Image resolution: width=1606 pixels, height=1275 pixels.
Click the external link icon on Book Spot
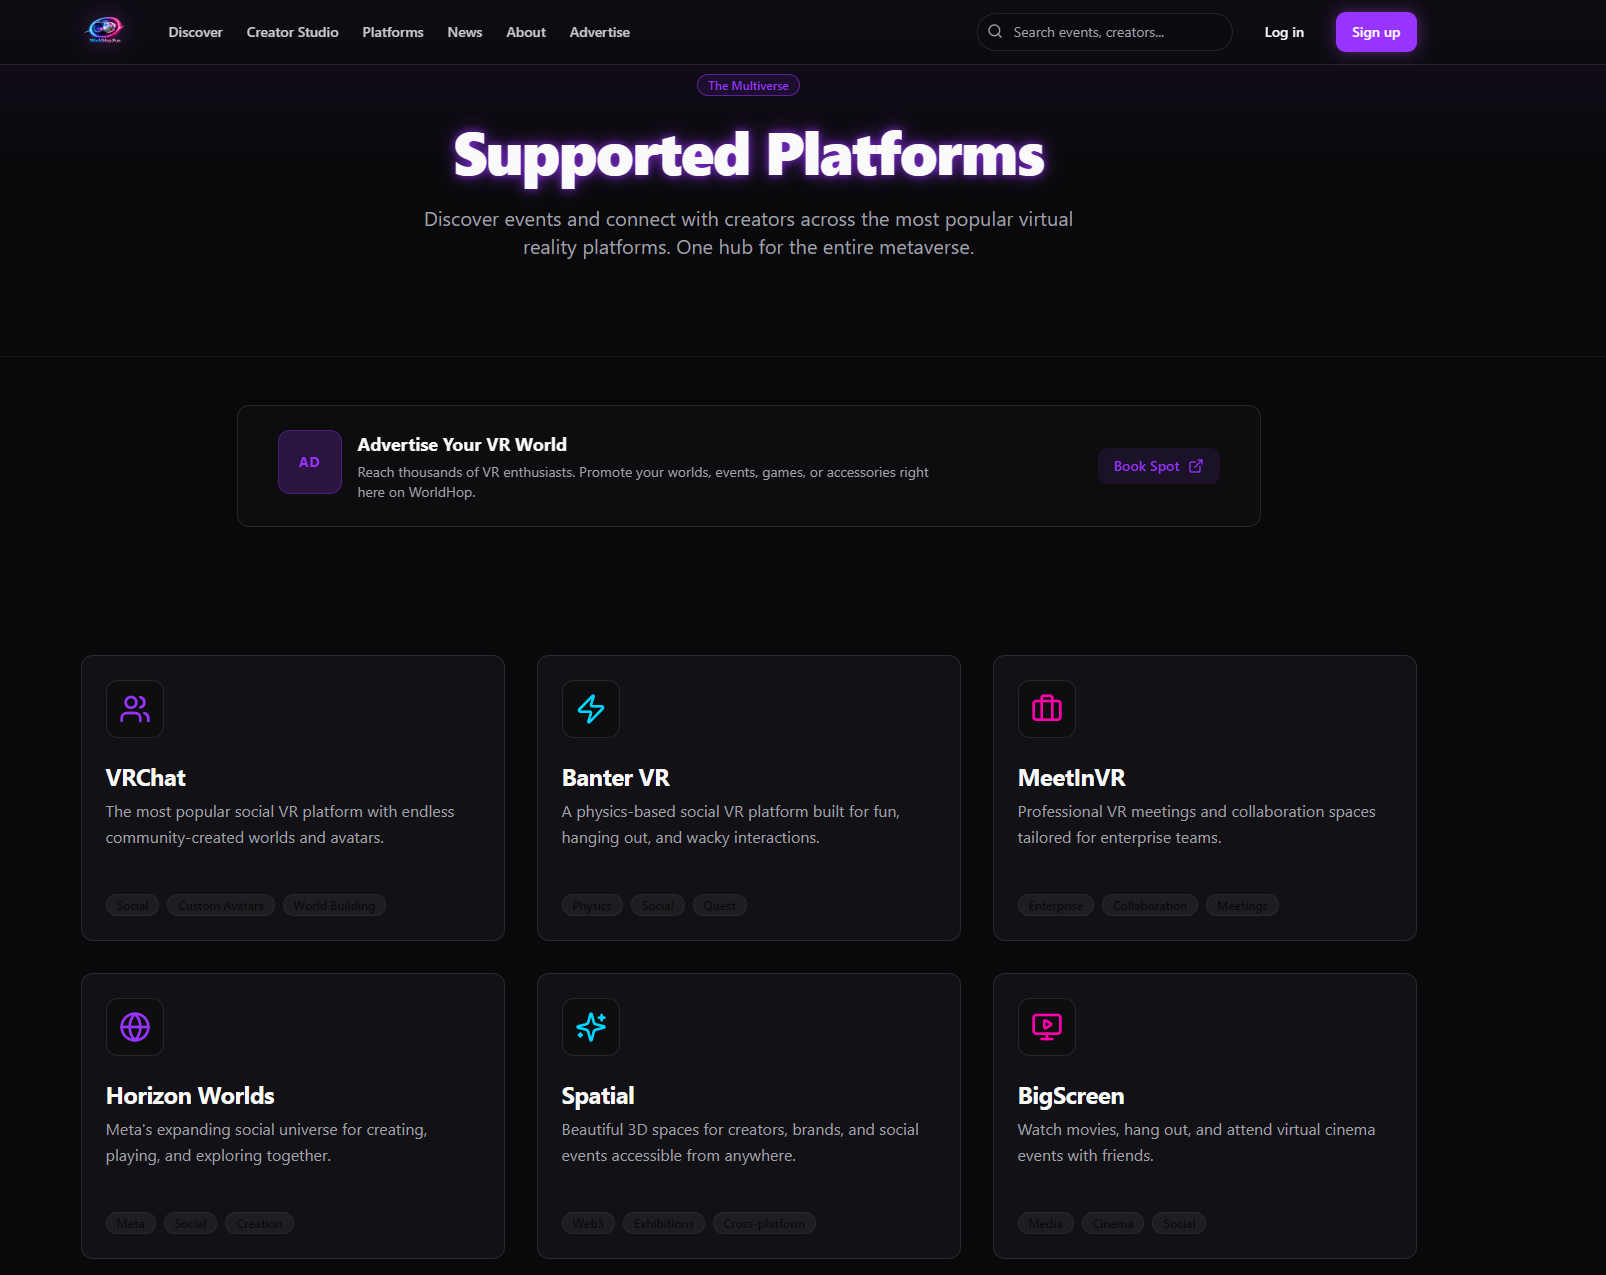(x=1196, y=466)
